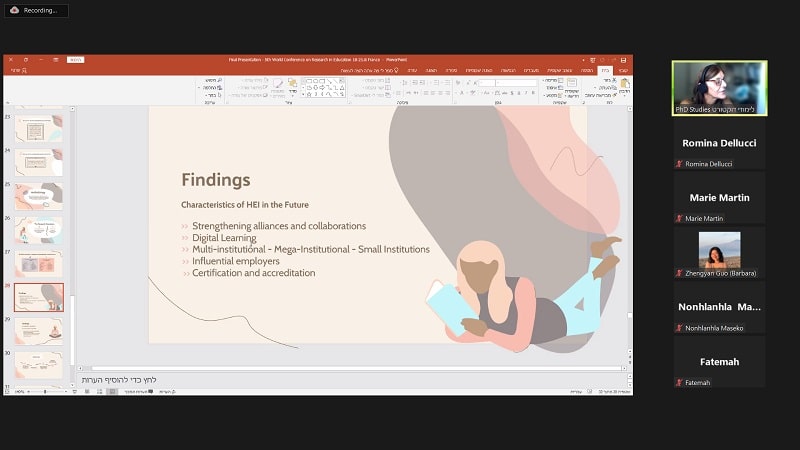Click the Findings slide title text

tap(215, 180)
